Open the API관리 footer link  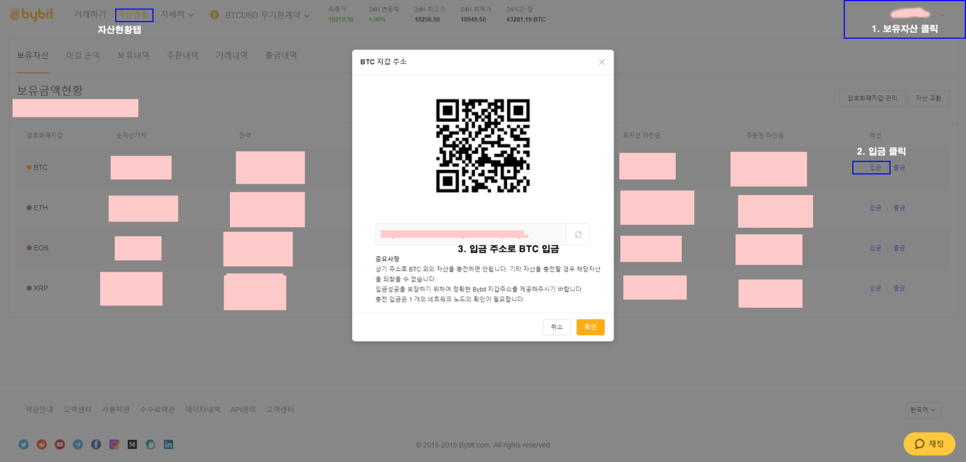[243, 409]
